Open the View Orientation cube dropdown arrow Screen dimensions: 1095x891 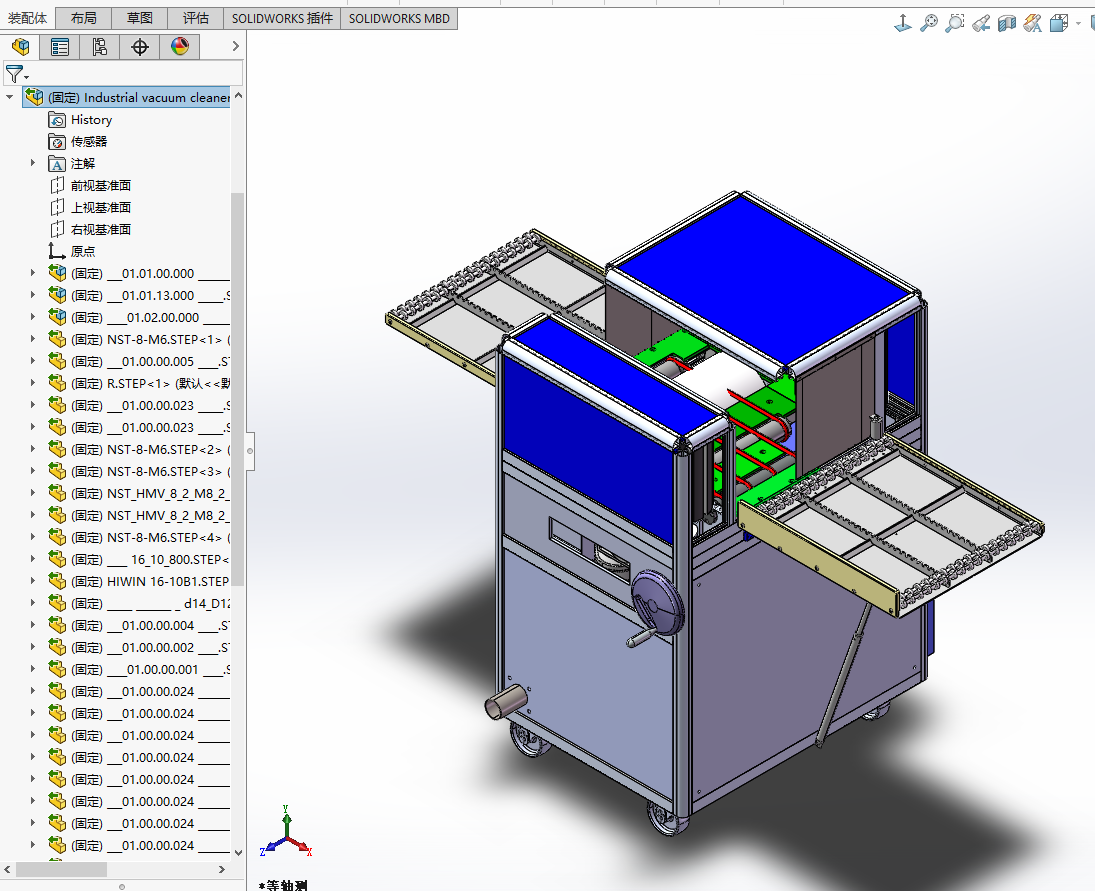pyautogui.click(x=1078, y=23)
